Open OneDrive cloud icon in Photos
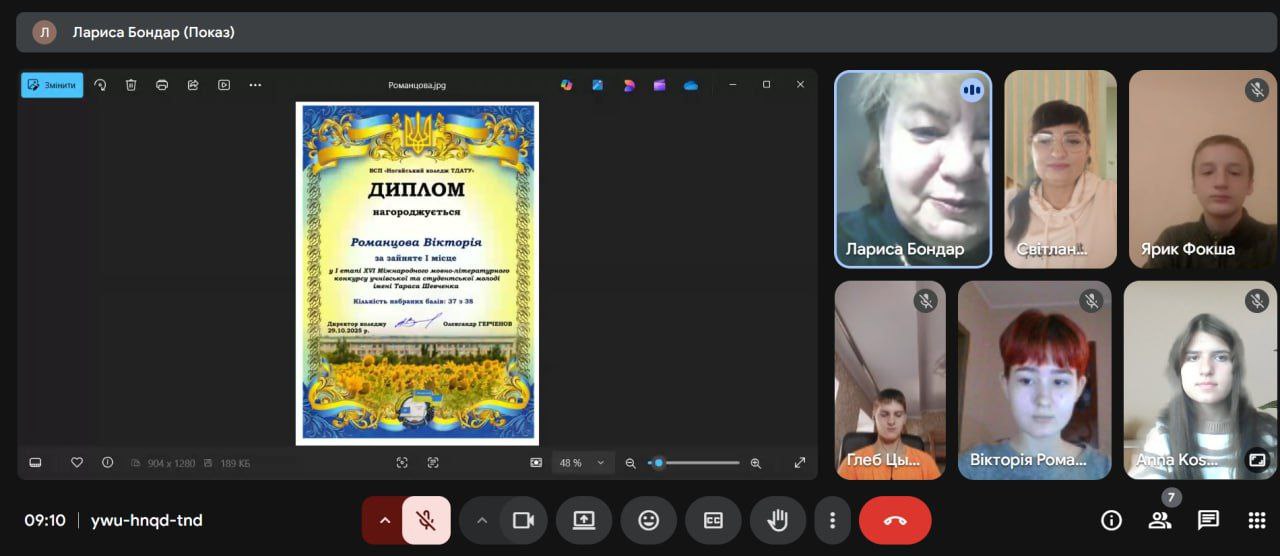1280x556 pixels. pyautogui.click(x=690, y=85)
